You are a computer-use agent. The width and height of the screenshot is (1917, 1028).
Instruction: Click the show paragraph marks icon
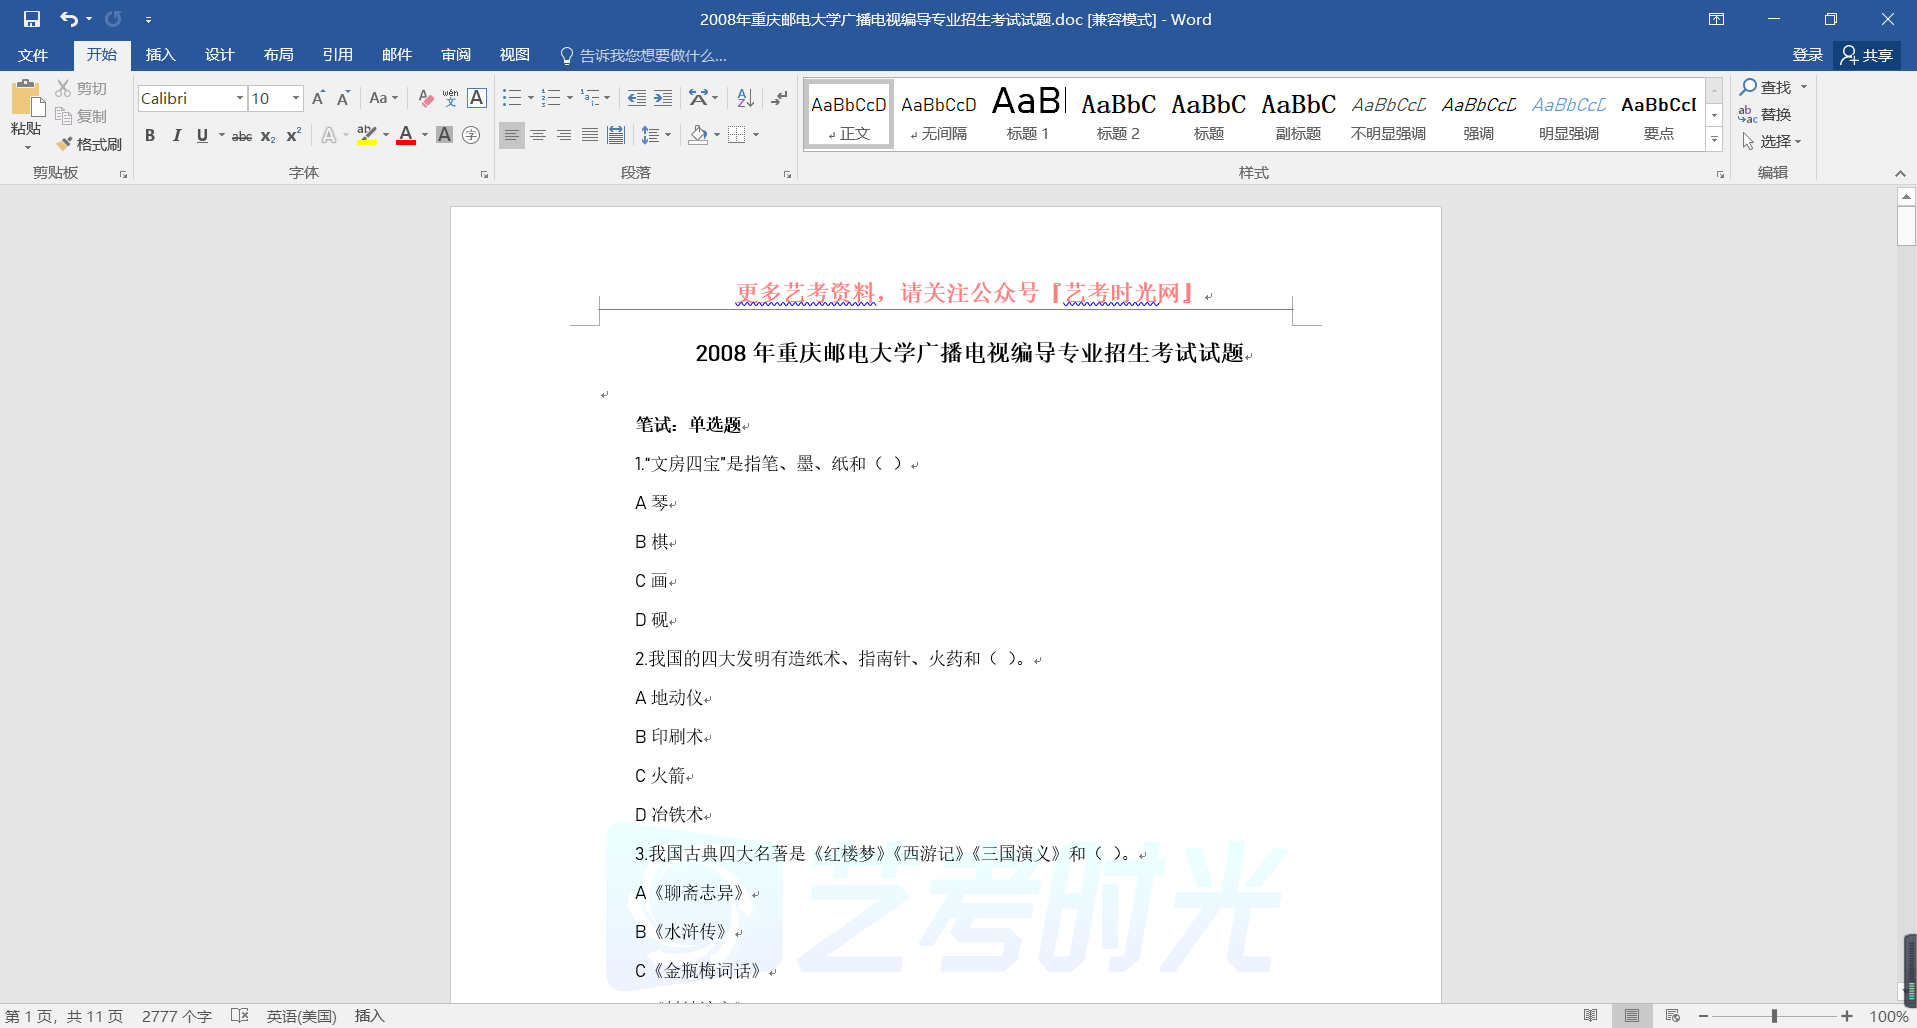779,98
